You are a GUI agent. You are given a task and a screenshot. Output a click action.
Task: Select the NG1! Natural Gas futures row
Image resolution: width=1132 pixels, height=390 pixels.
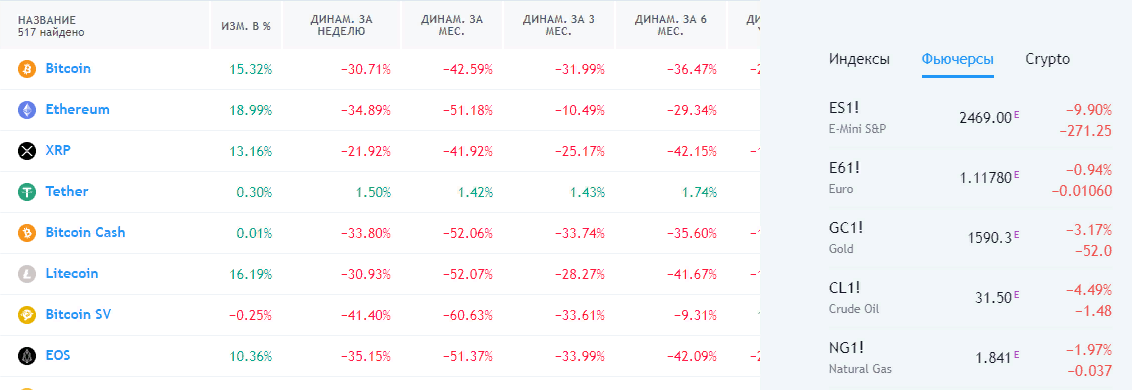point(970,359)
